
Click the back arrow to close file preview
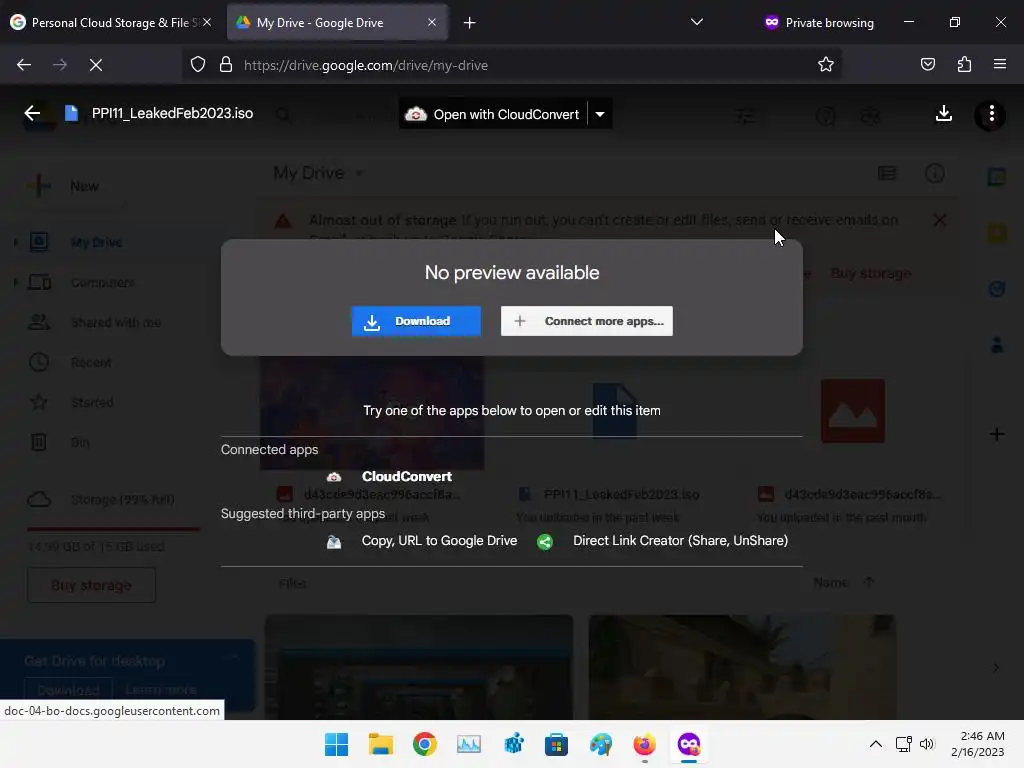[32, 114]
